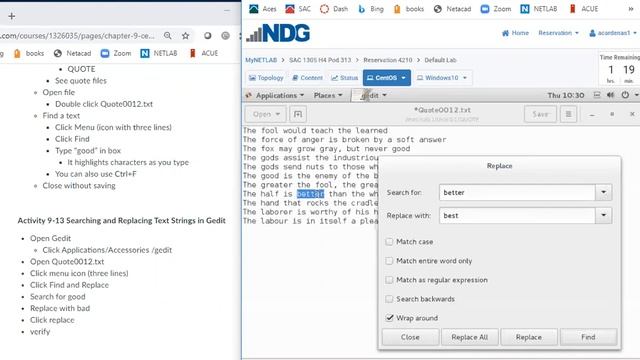
Task: Open the Netacad bookmark in right browser
Action: coord(452,9)
